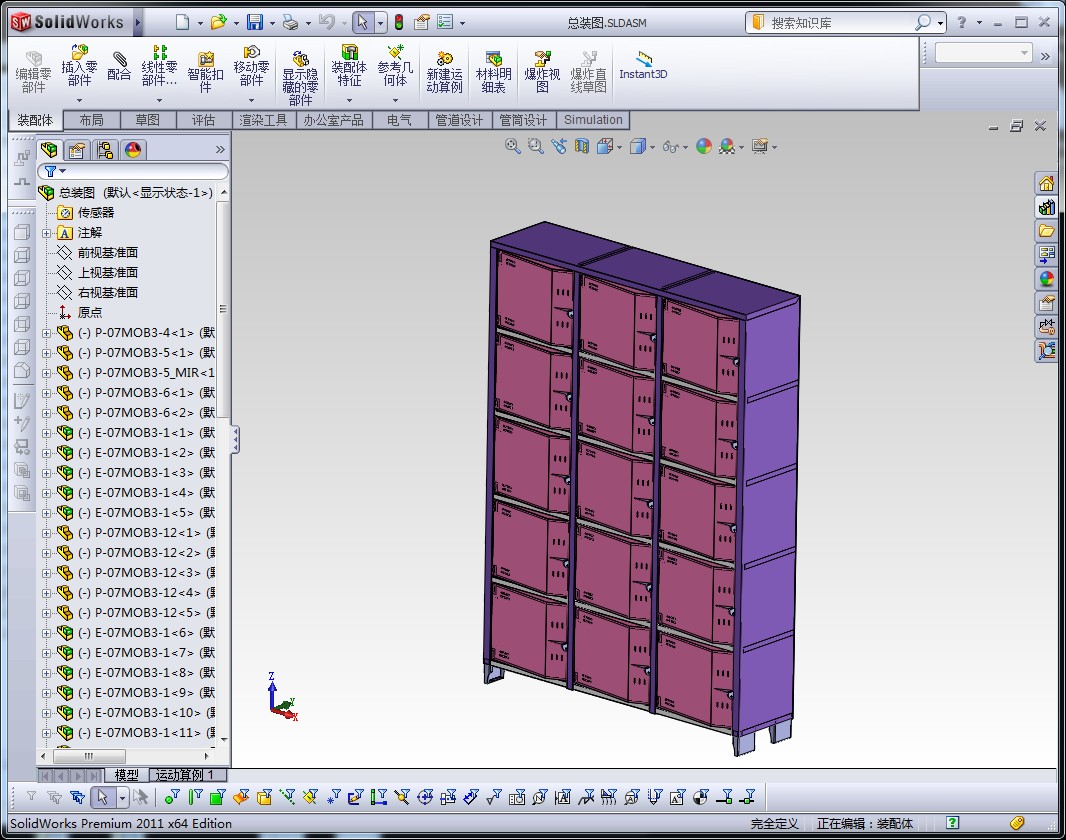Screen dimensions: 1066x840
Task: Switch to the 草图 (Sketch) tab
Action: pos(147,120)
